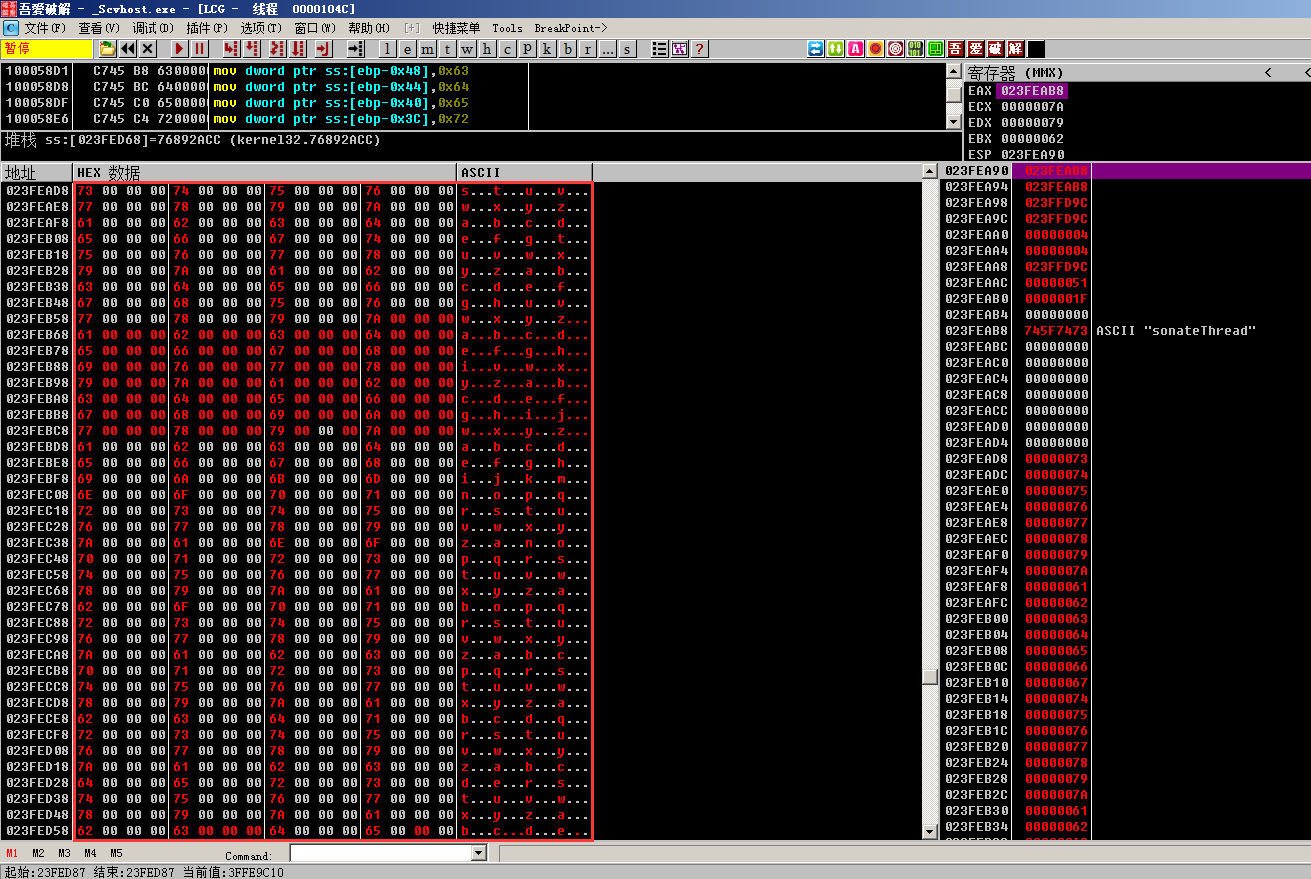Open the BreakPoint-> menu

(x=571, y=28)
